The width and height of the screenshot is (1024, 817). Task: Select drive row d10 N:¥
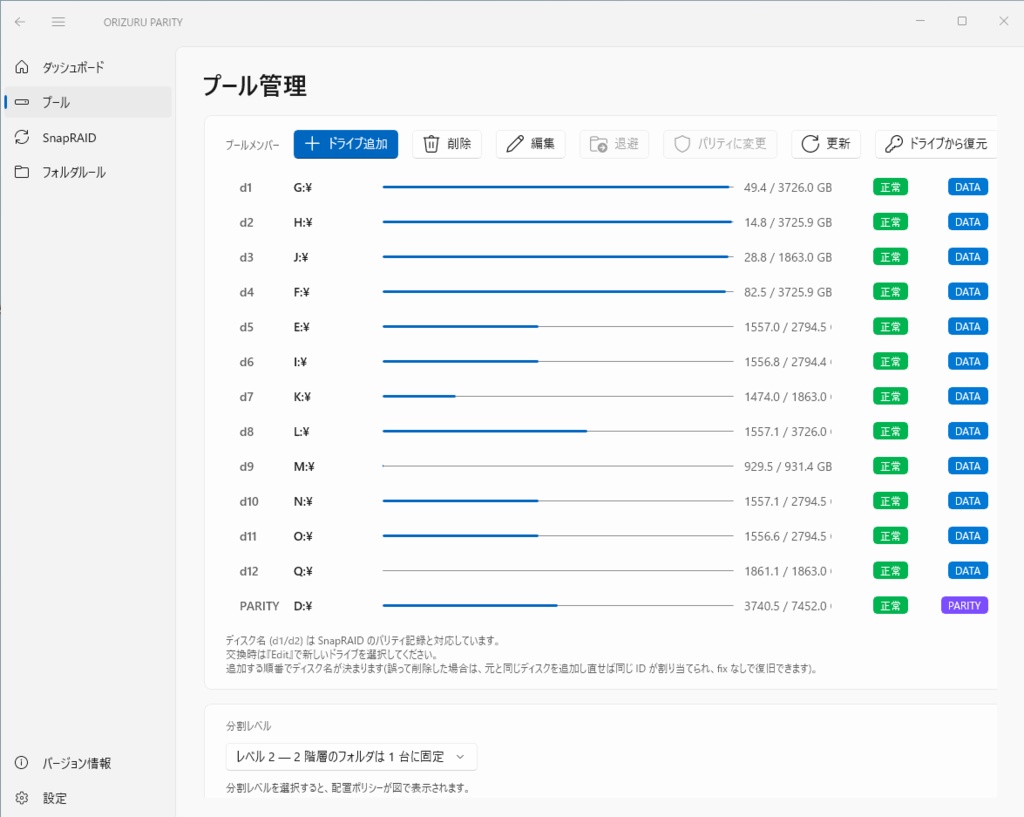click(611, 501)
